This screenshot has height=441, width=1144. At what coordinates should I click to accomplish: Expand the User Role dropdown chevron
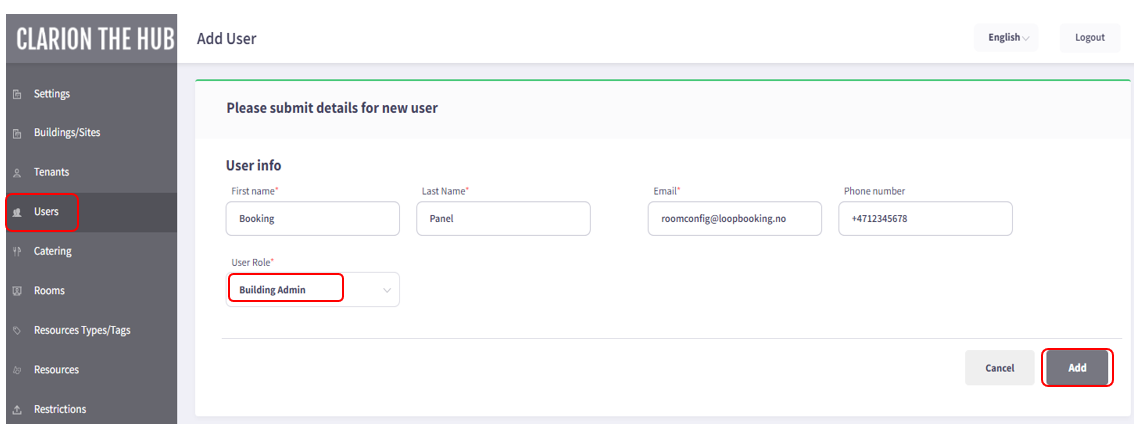tap(387, 290)
